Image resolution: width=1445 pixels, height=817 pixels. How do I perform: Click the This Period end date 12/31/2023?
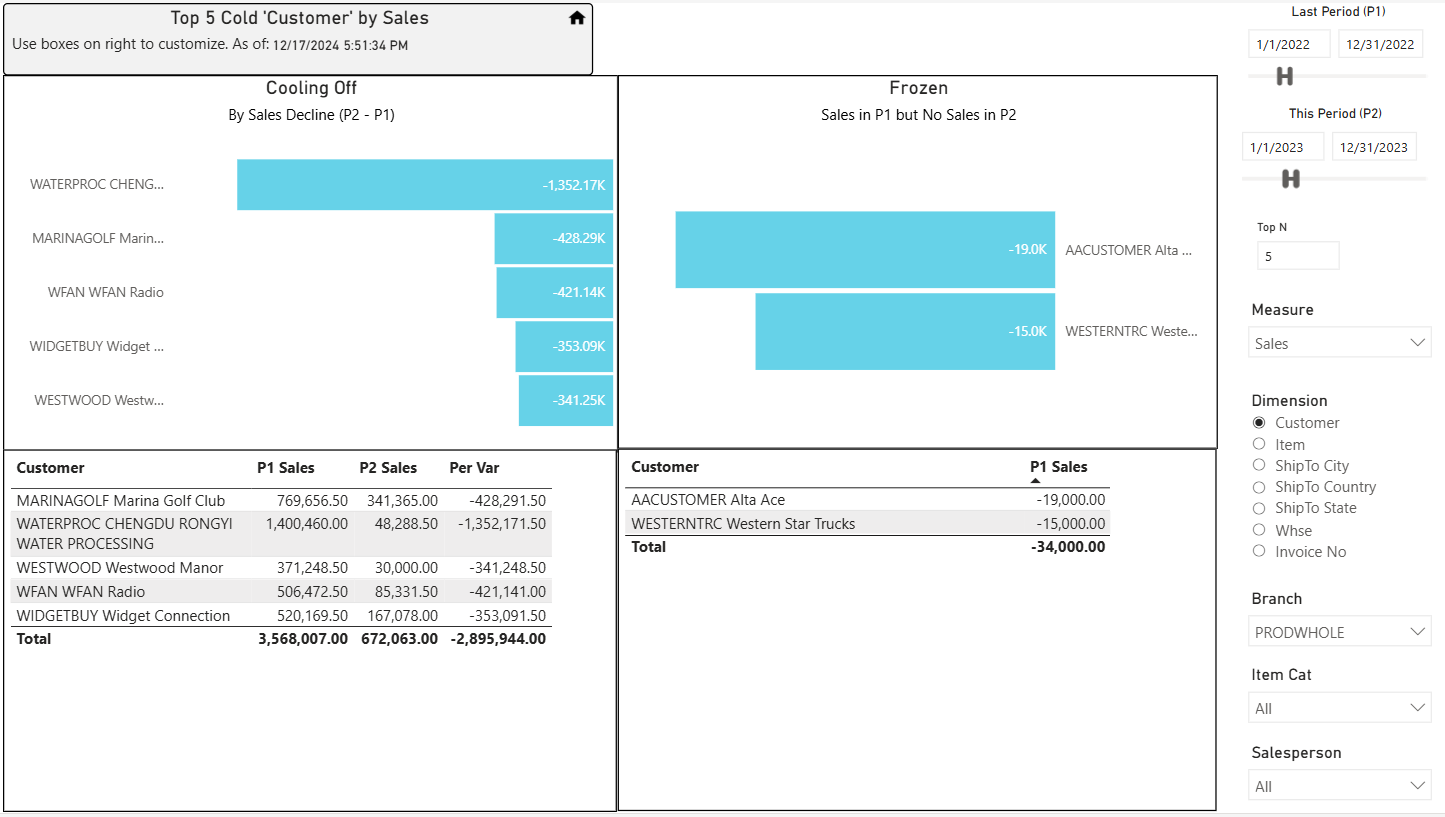pos(1374,147)
